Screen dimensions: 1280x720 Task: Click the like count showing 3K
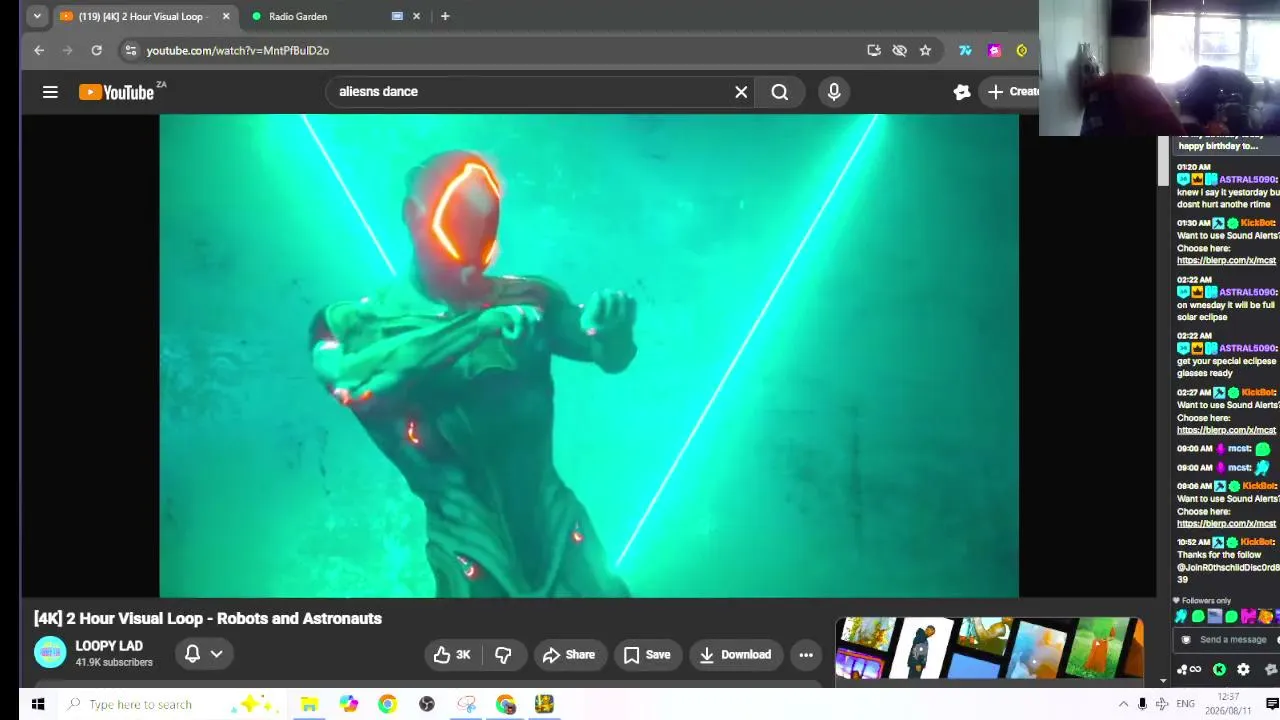(463, 655)
